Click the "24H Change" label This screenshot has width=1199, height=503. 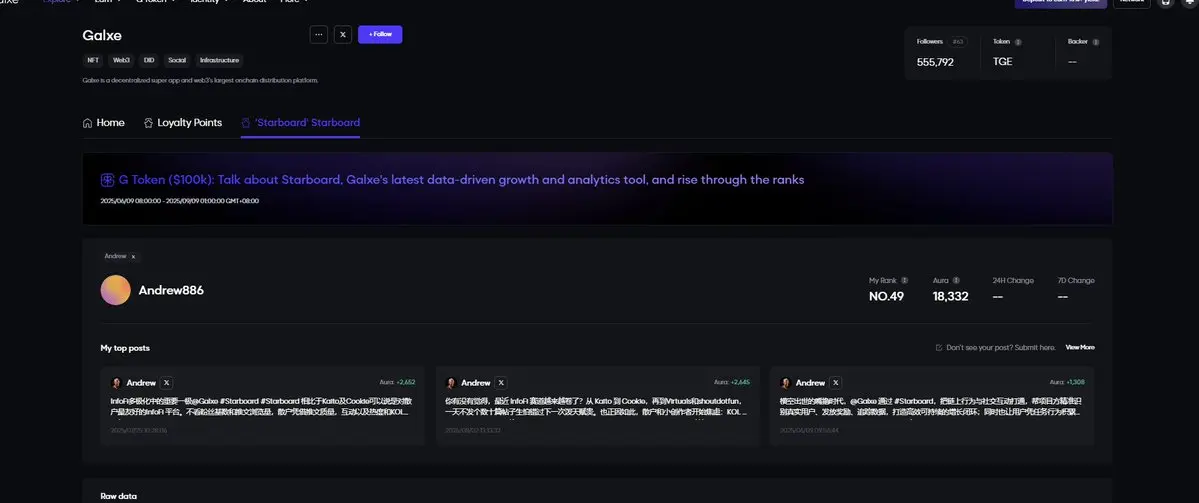click(1013, 281)
